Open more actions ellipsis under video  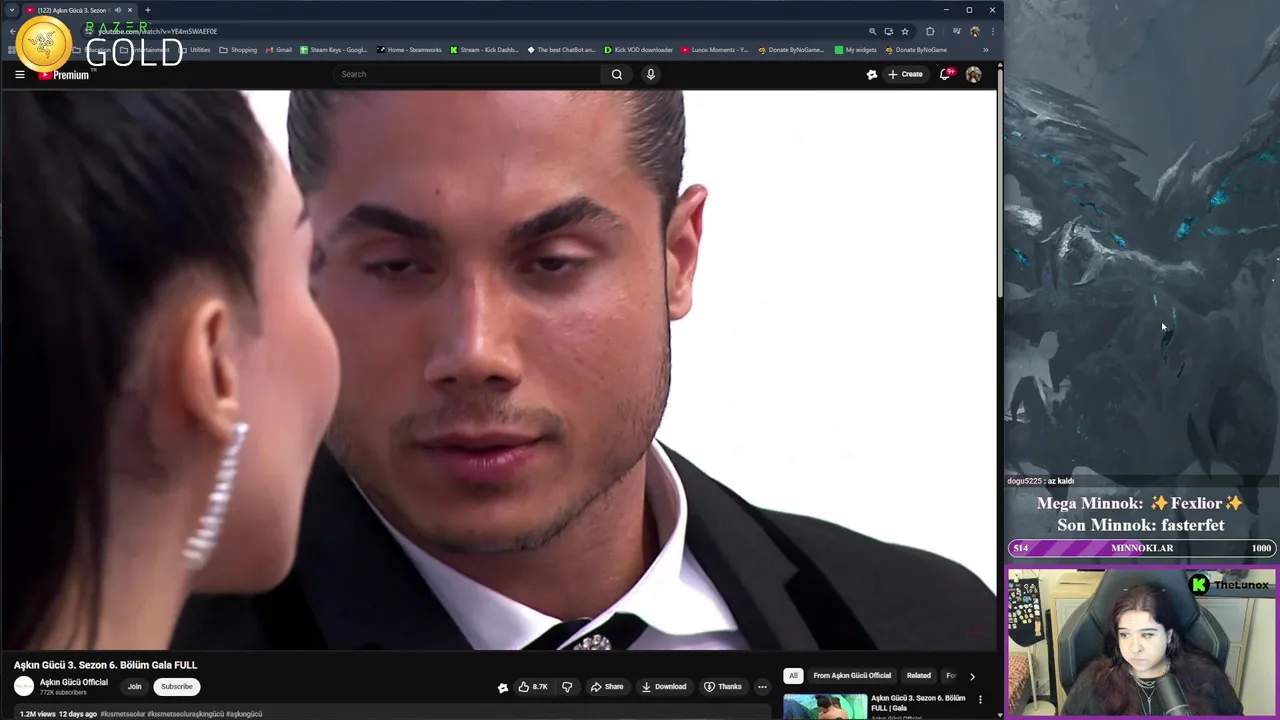tap(762, 687)
